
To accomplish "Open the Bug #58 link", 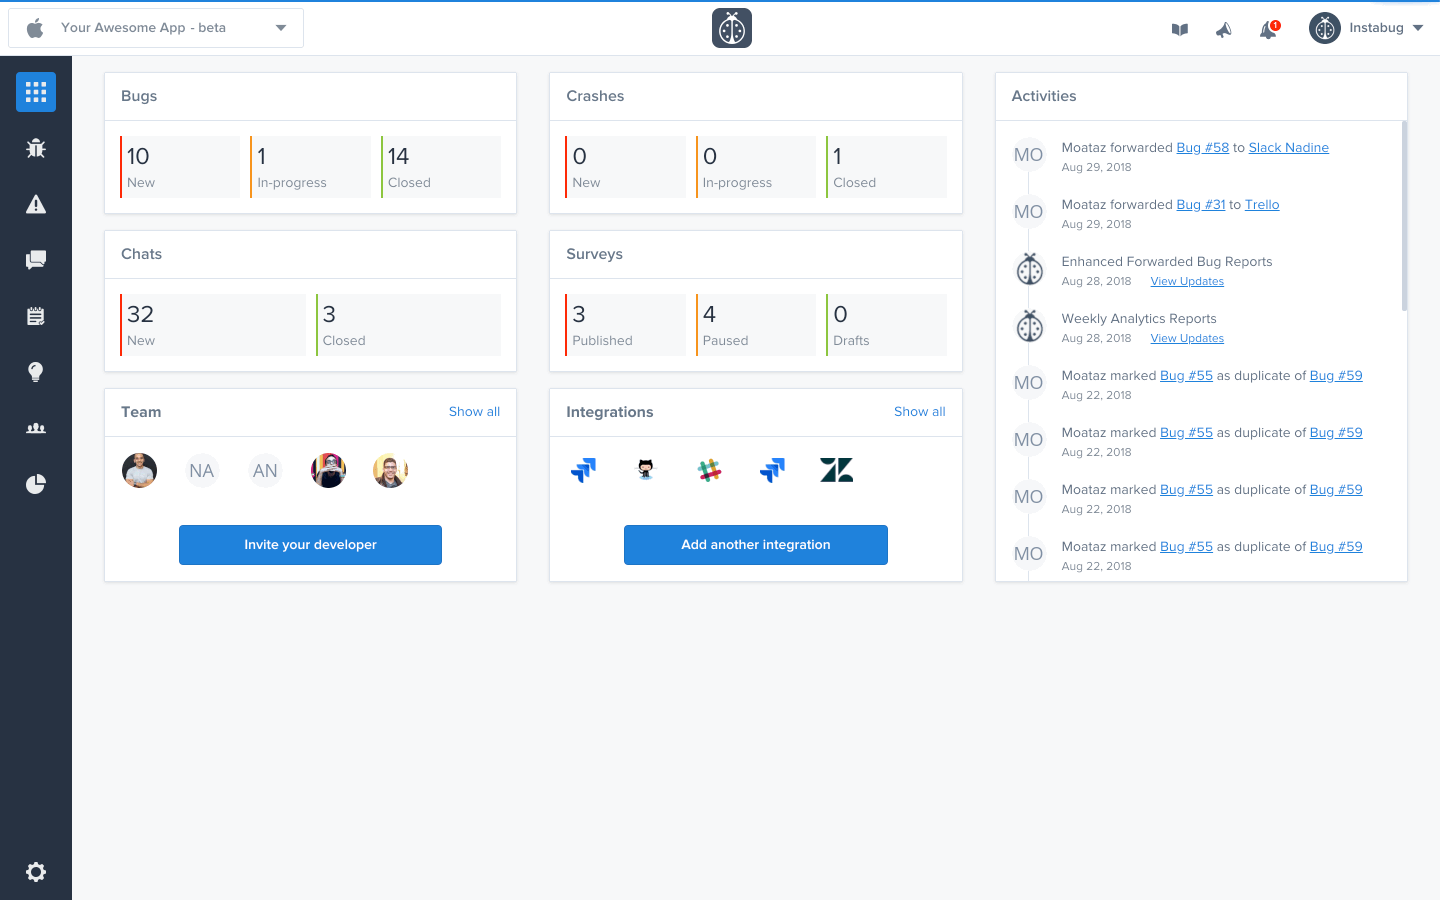I will (1203, 148).
